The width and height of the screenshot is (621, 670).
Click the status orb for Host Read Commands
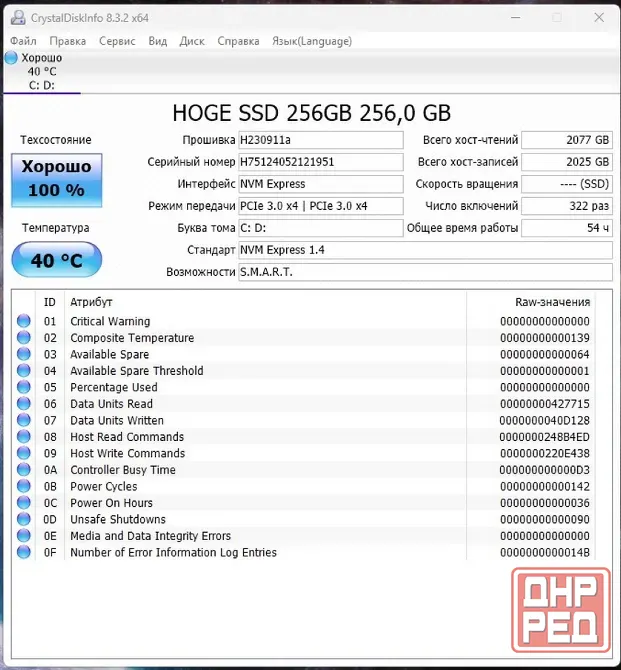tap(24, 437)
